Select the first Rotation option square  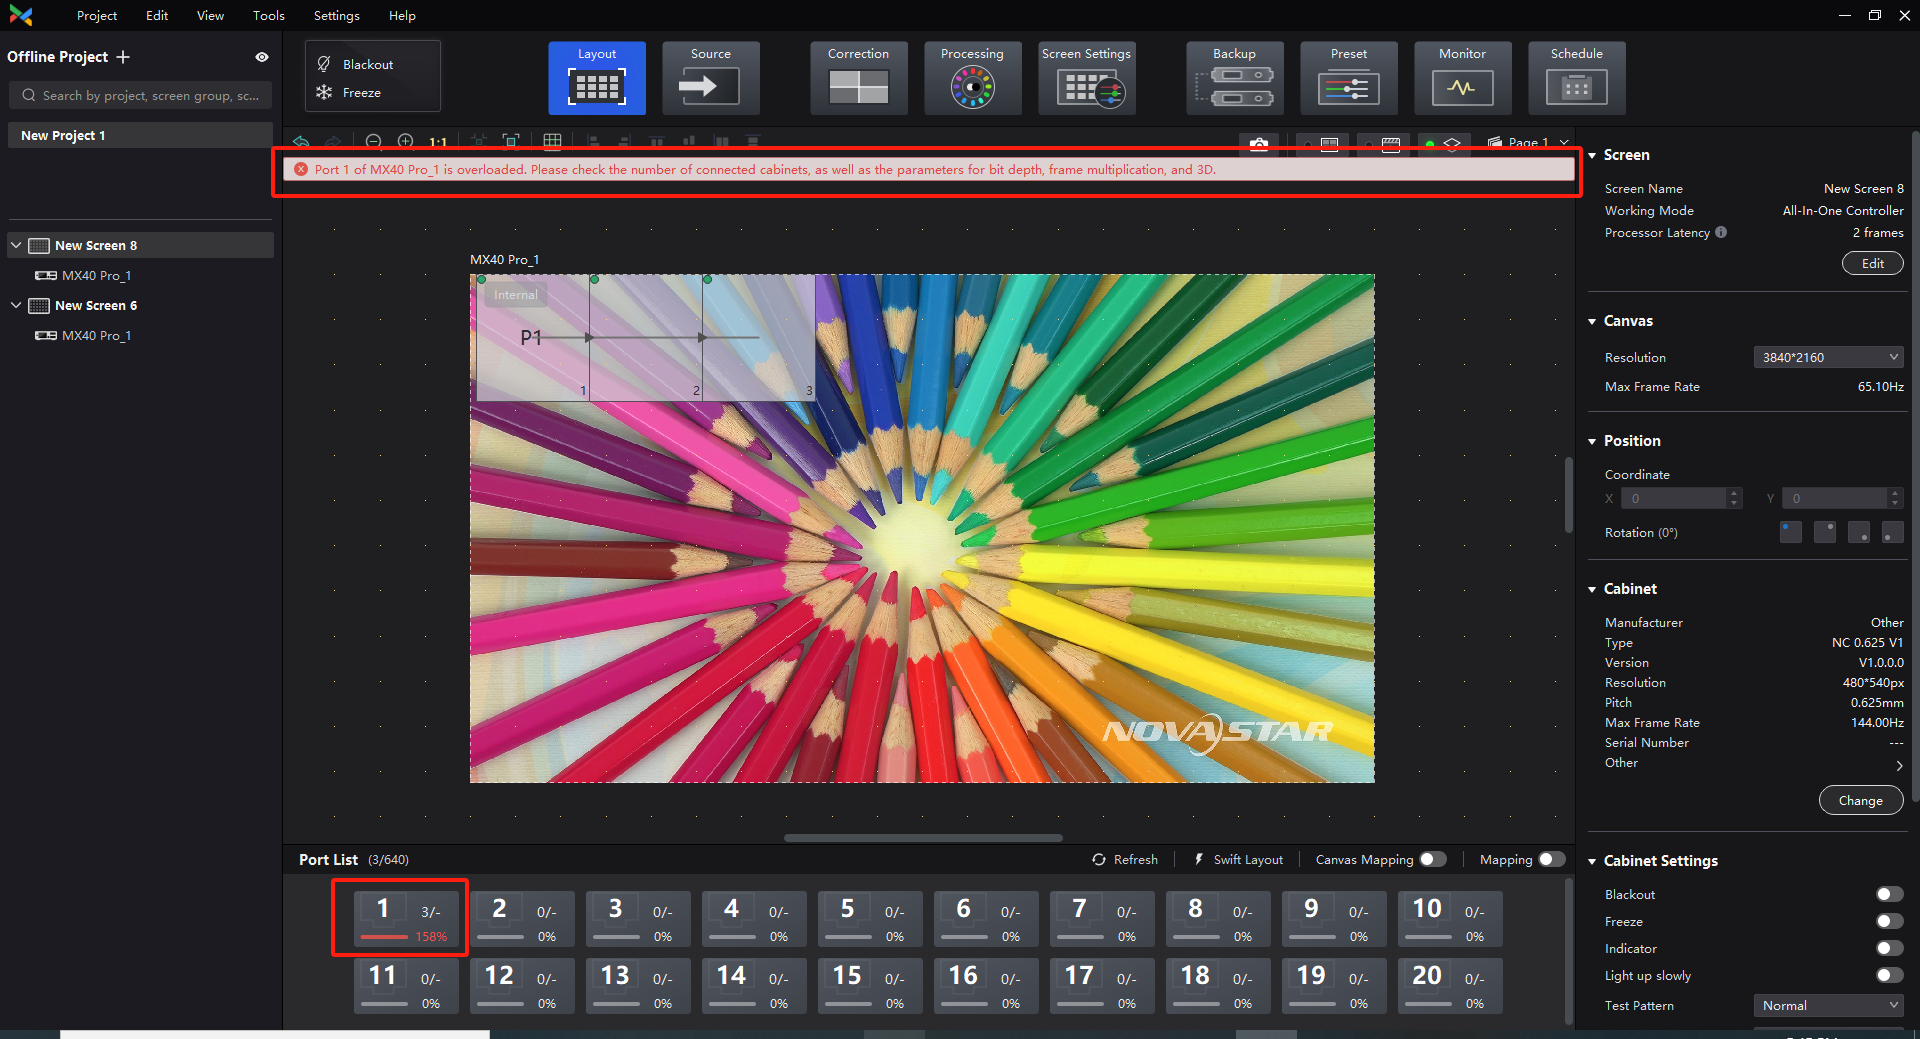pos(1791,532)
